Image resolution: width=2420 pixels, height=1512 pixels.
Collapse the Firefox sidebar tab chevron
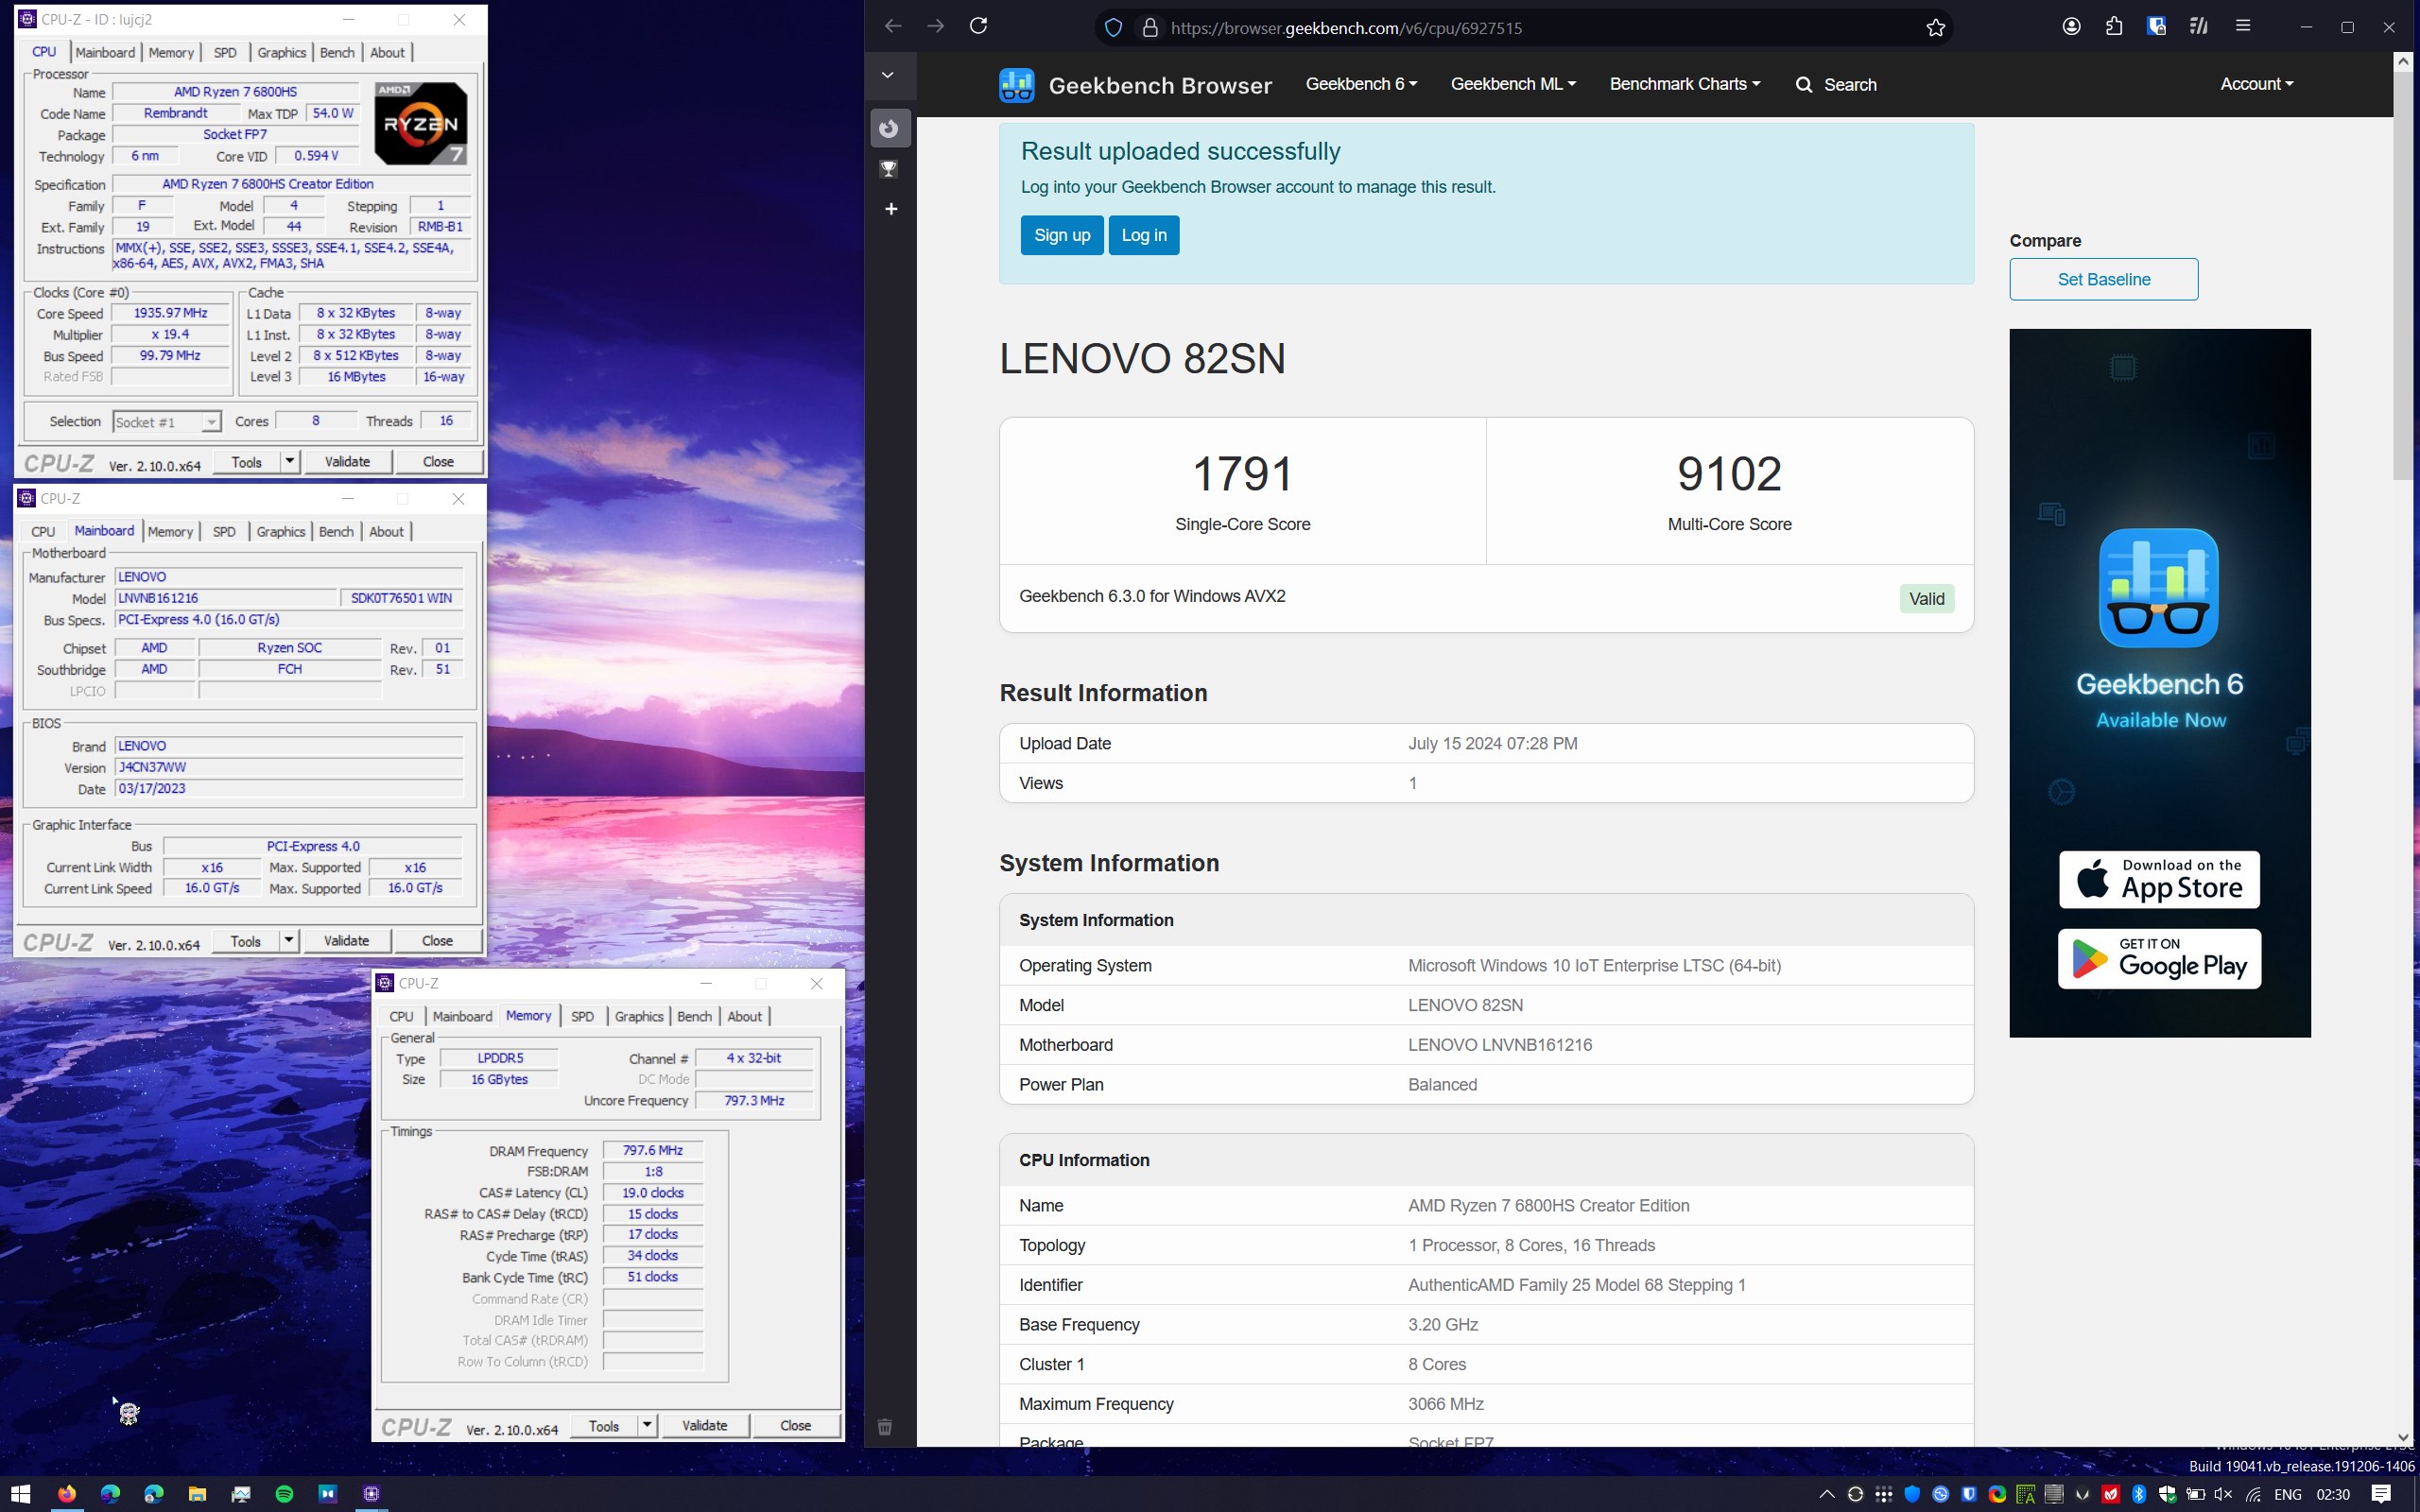pyautogui.click(x=887, y=75)
